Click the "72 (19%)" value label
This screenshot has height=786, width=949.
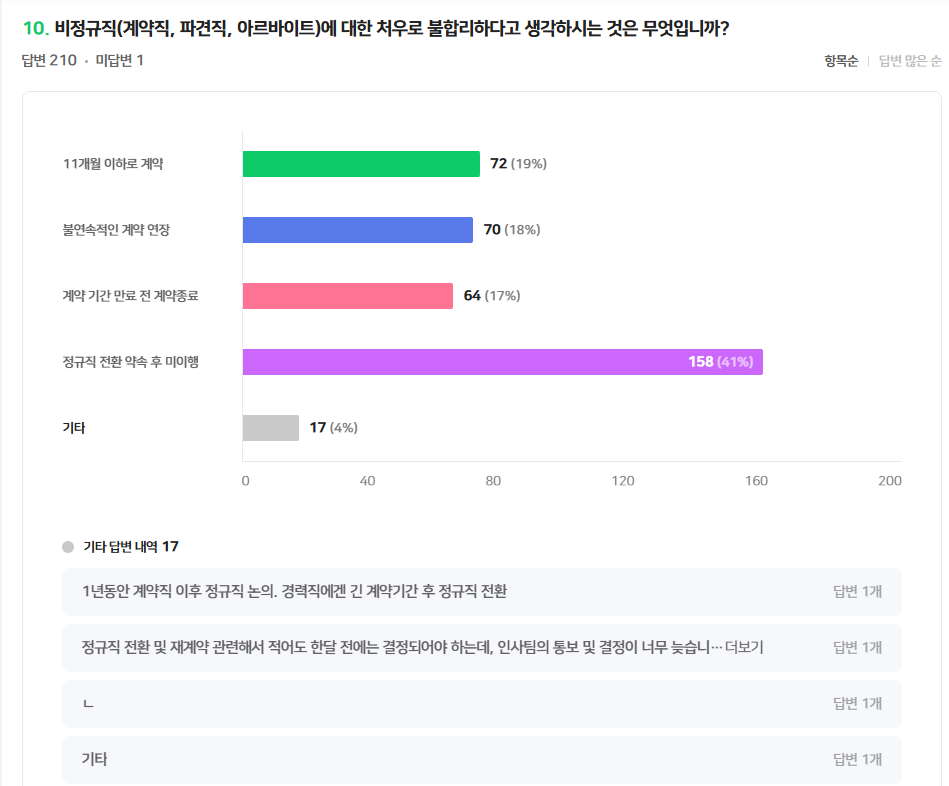tap(518, 164)
